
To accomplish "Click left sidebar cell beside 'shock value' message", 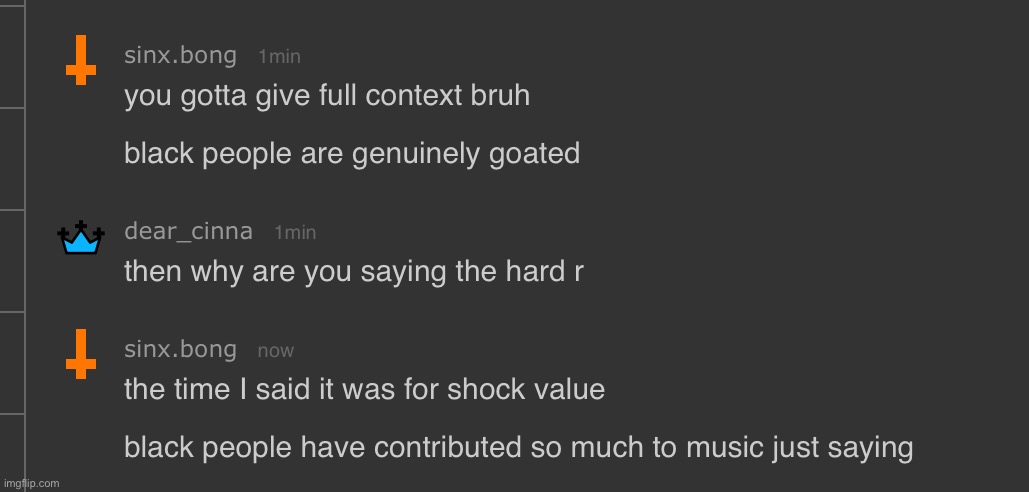I will (12, 363).
